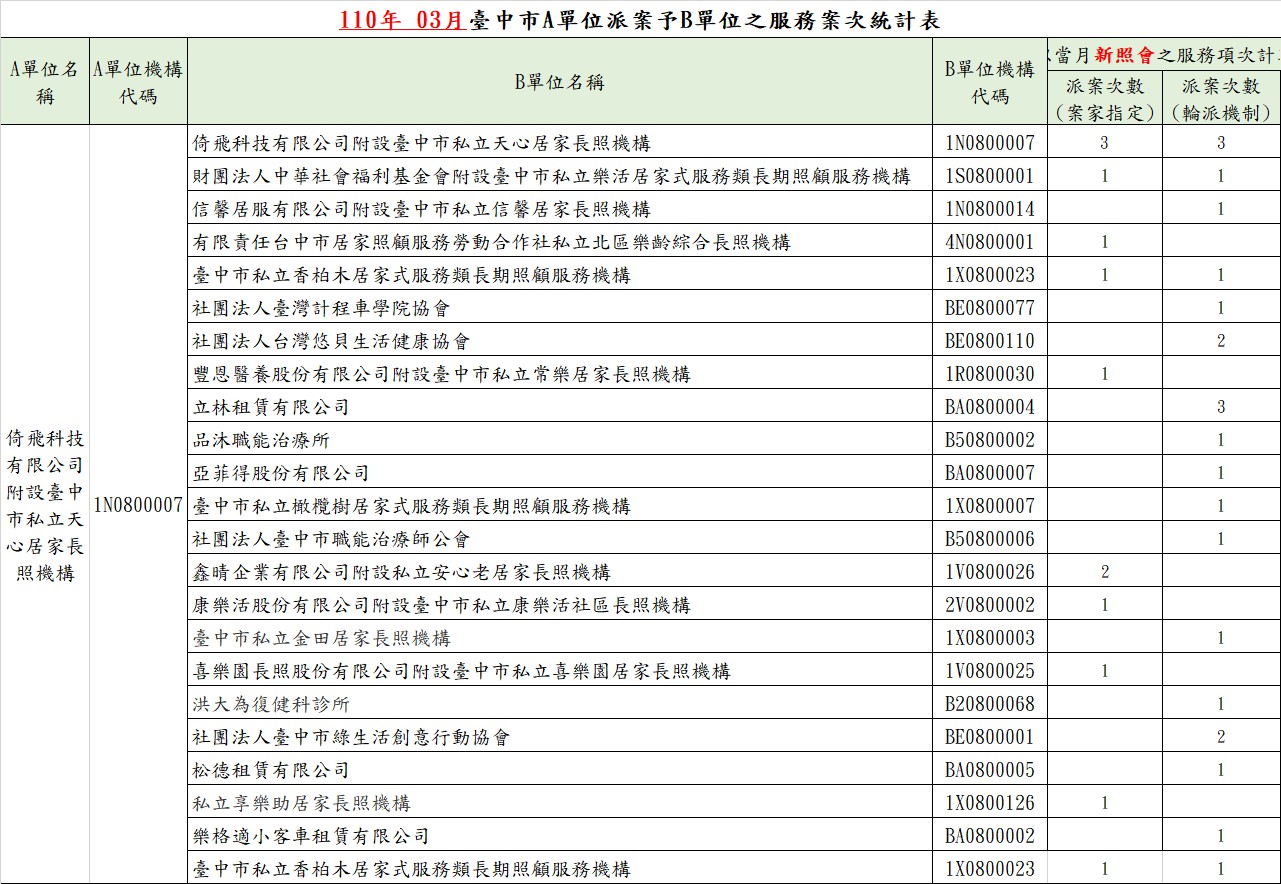Click institution code 1V0800025
The height and width of the screenshot is (884, 1281).
tap(990, 671)
